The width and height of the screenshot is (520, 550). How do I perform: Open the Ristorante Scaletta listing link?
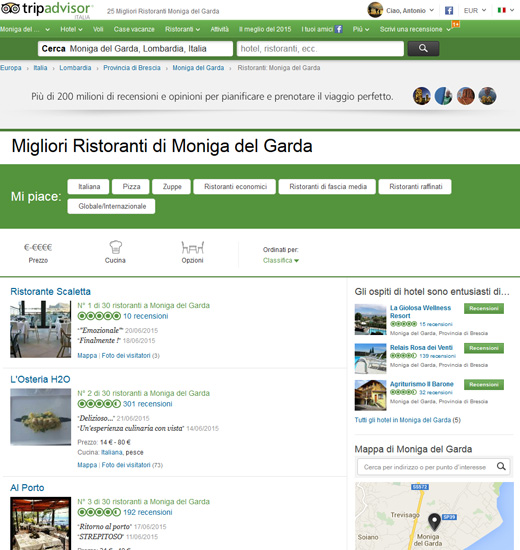[51, 291]
